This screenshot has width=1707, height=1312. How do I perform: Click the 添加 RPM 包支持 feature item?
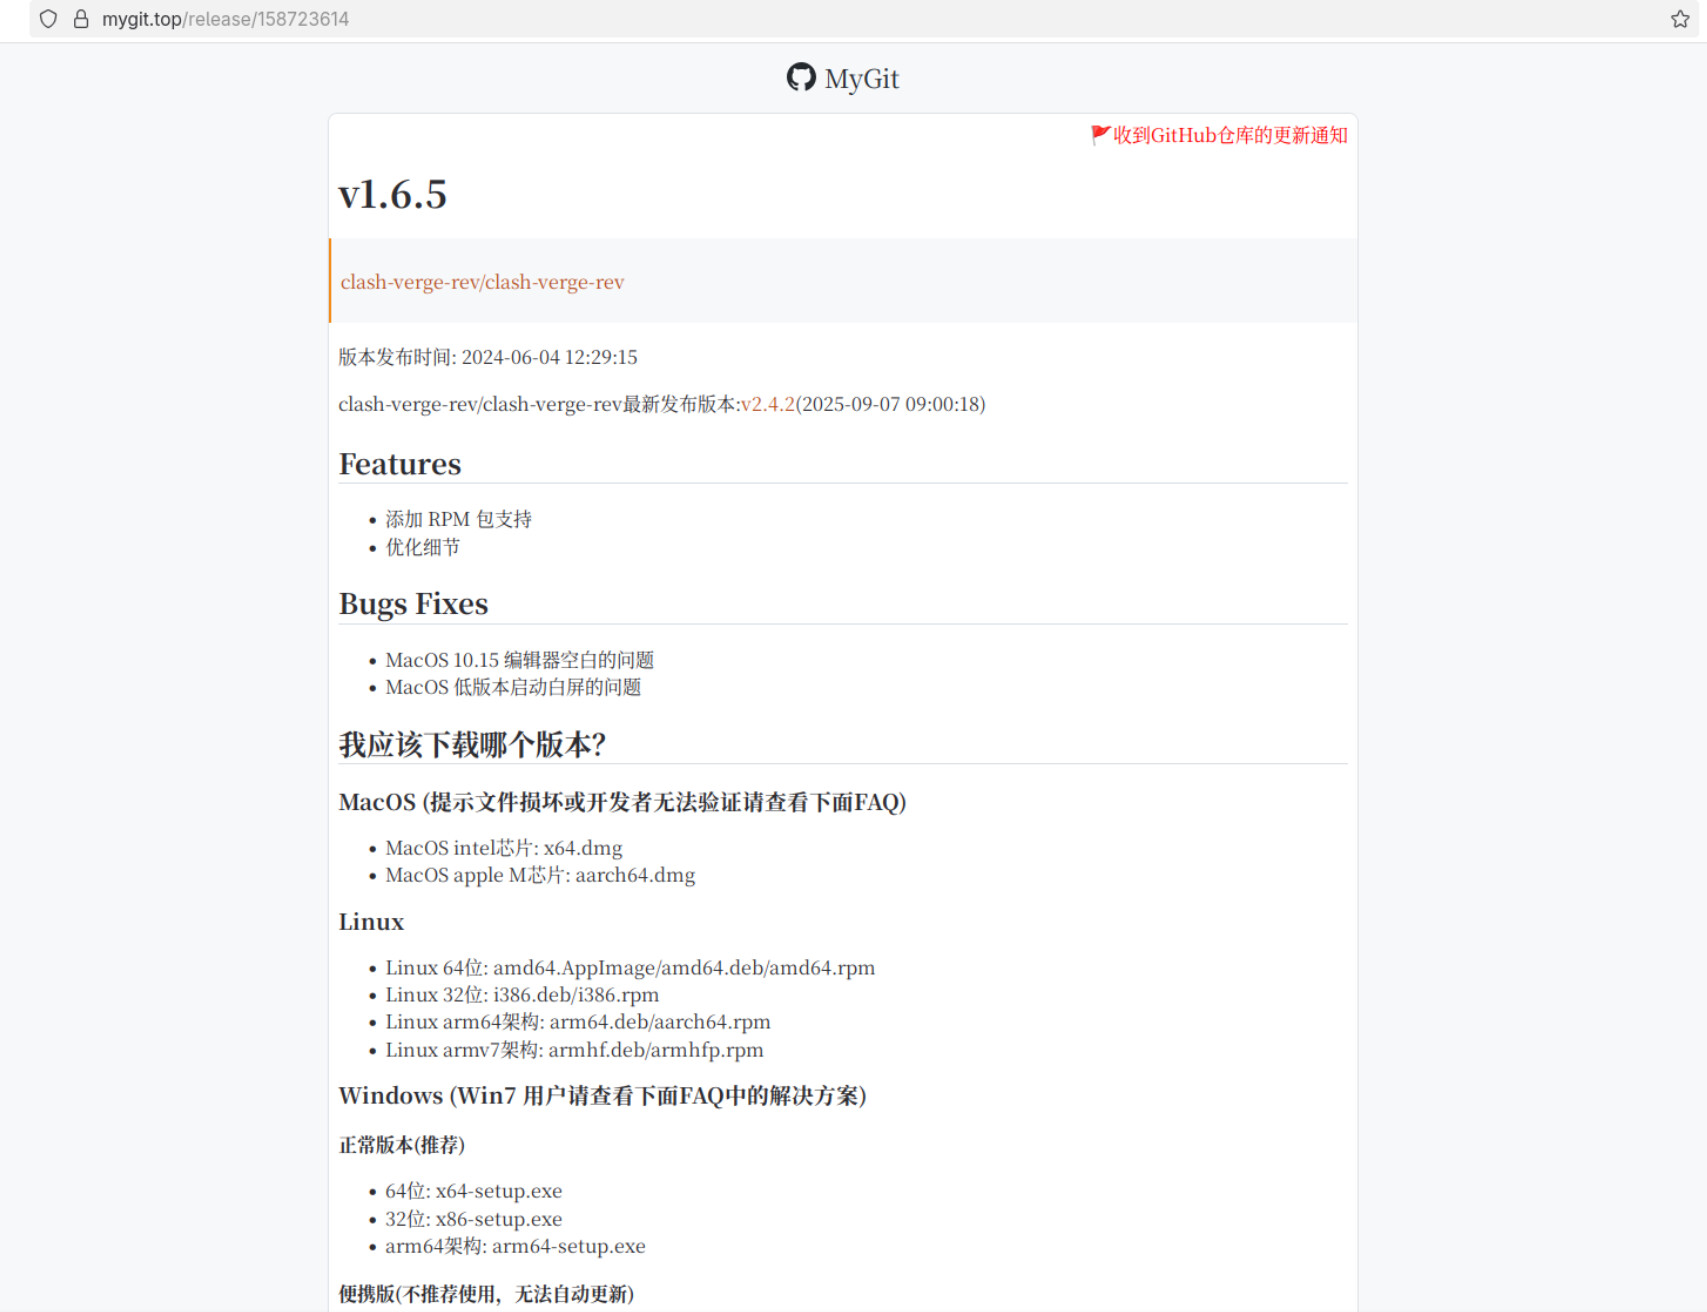[x=458, y=519]
